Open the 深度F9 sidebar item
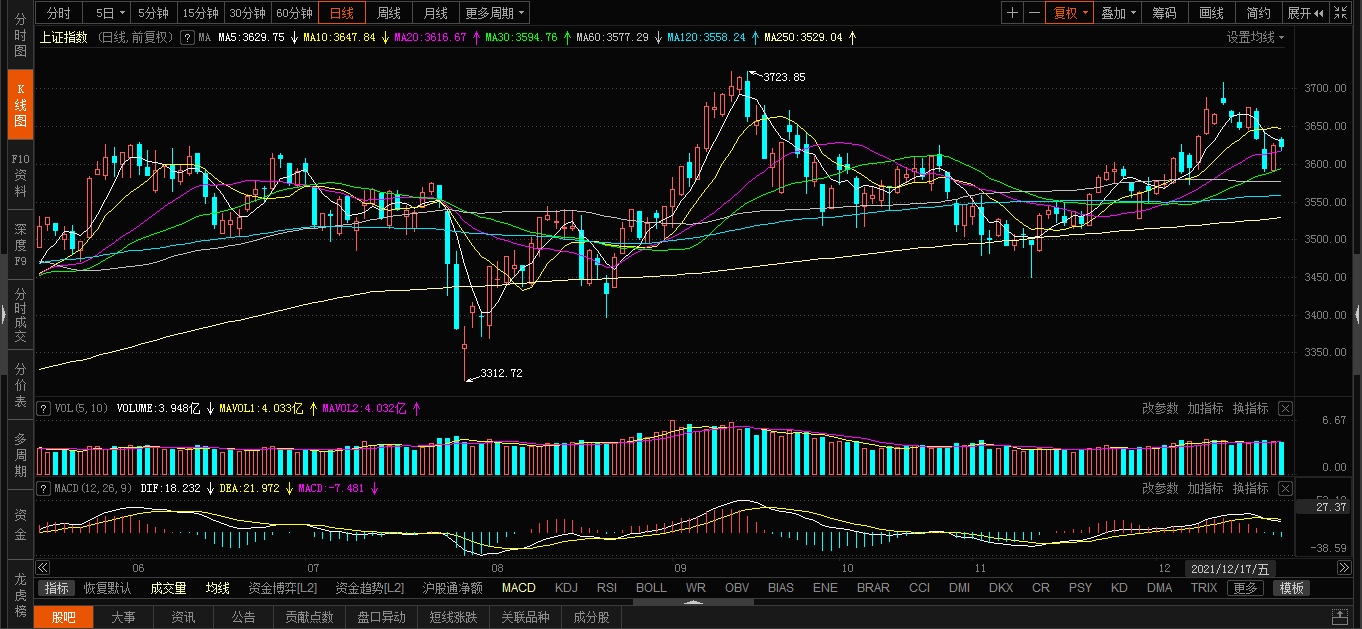Screen dimensions: 1362x629 point(20,244)
